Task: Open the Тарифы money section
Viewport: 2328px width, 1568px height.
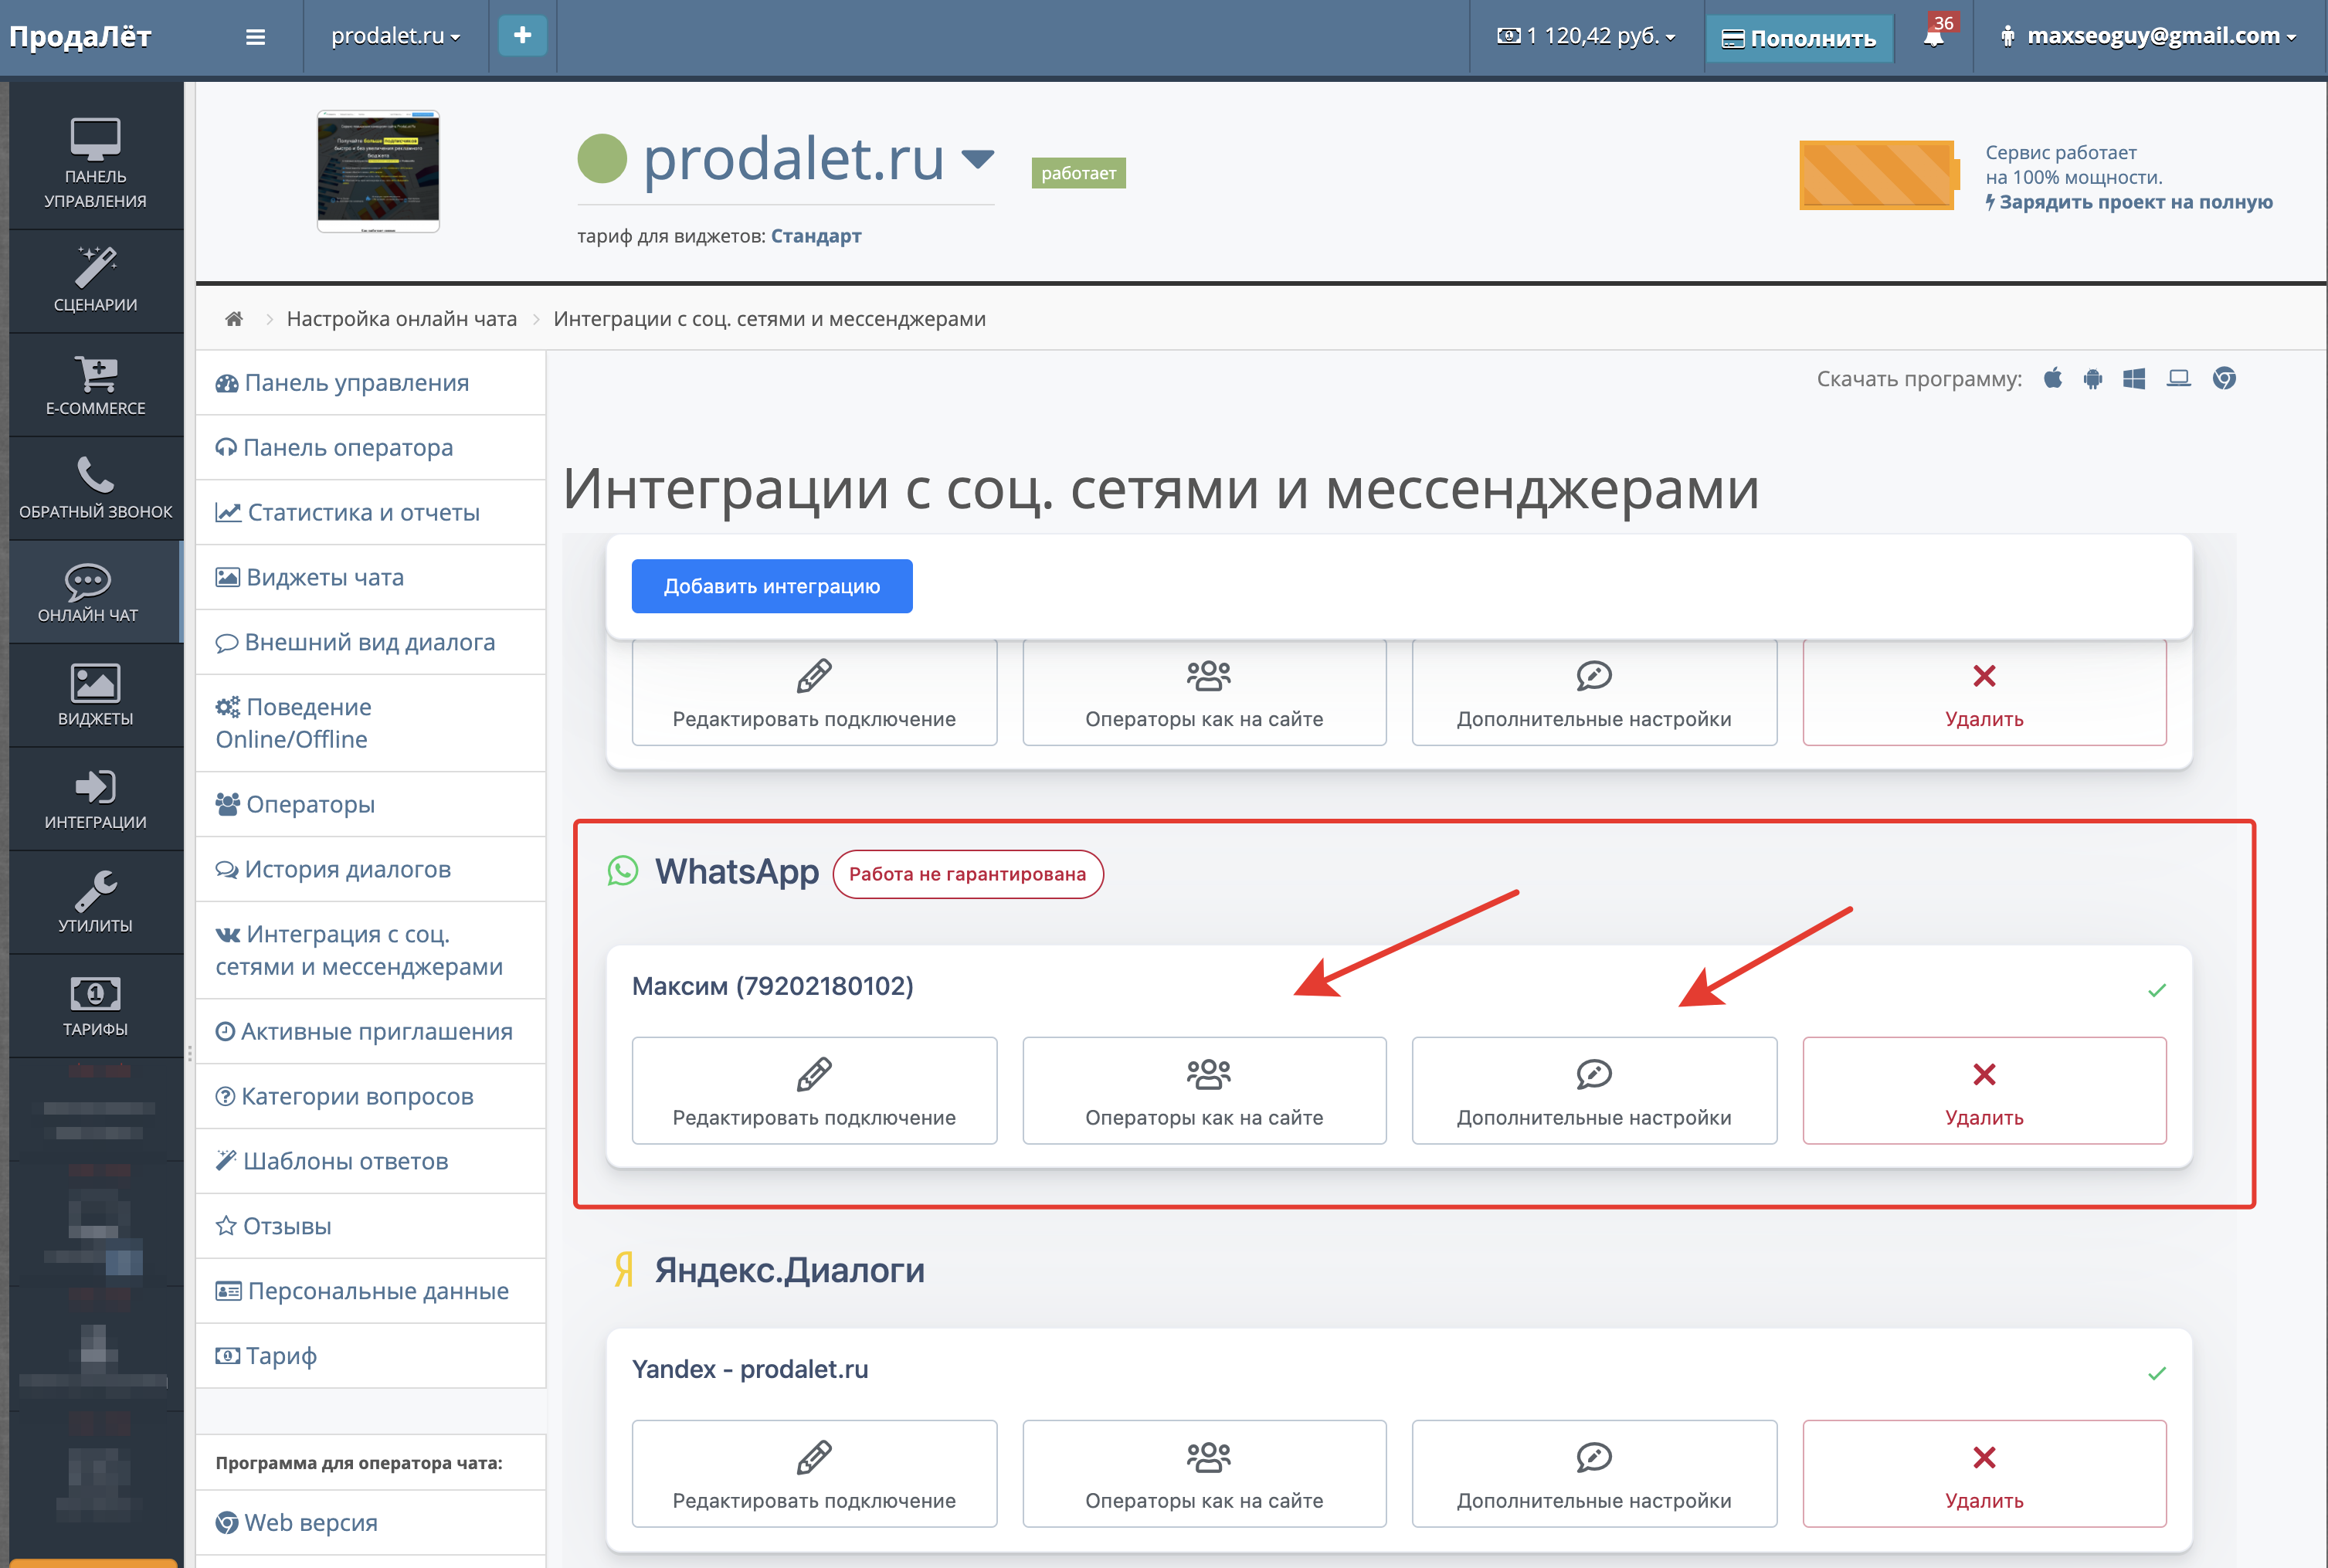Action: [x=95, y=1006]
